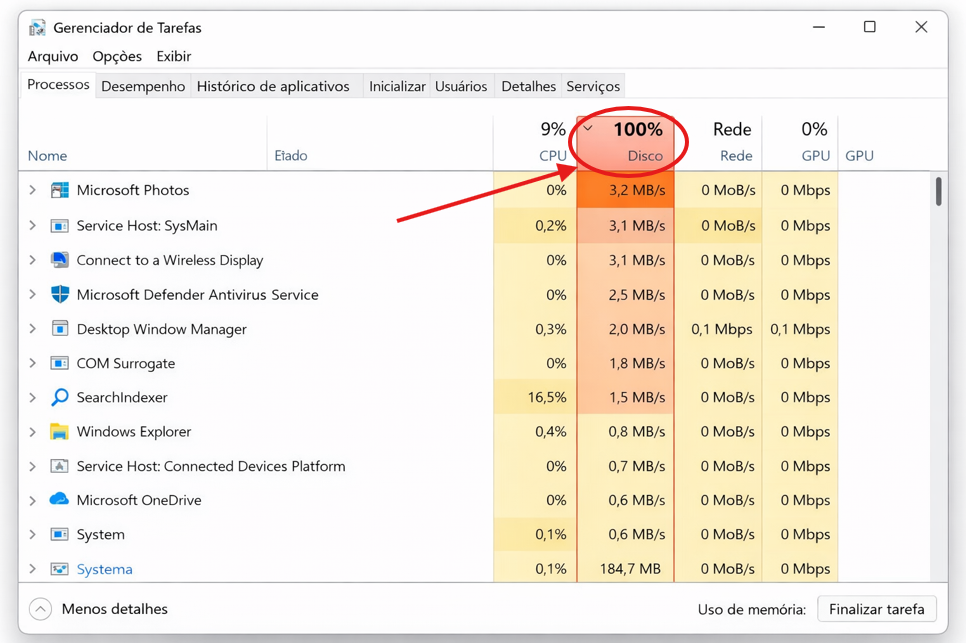Click the Service Host: SysMain icon
The width and height of the screenshot is (966, 643).
coord(59,226)
